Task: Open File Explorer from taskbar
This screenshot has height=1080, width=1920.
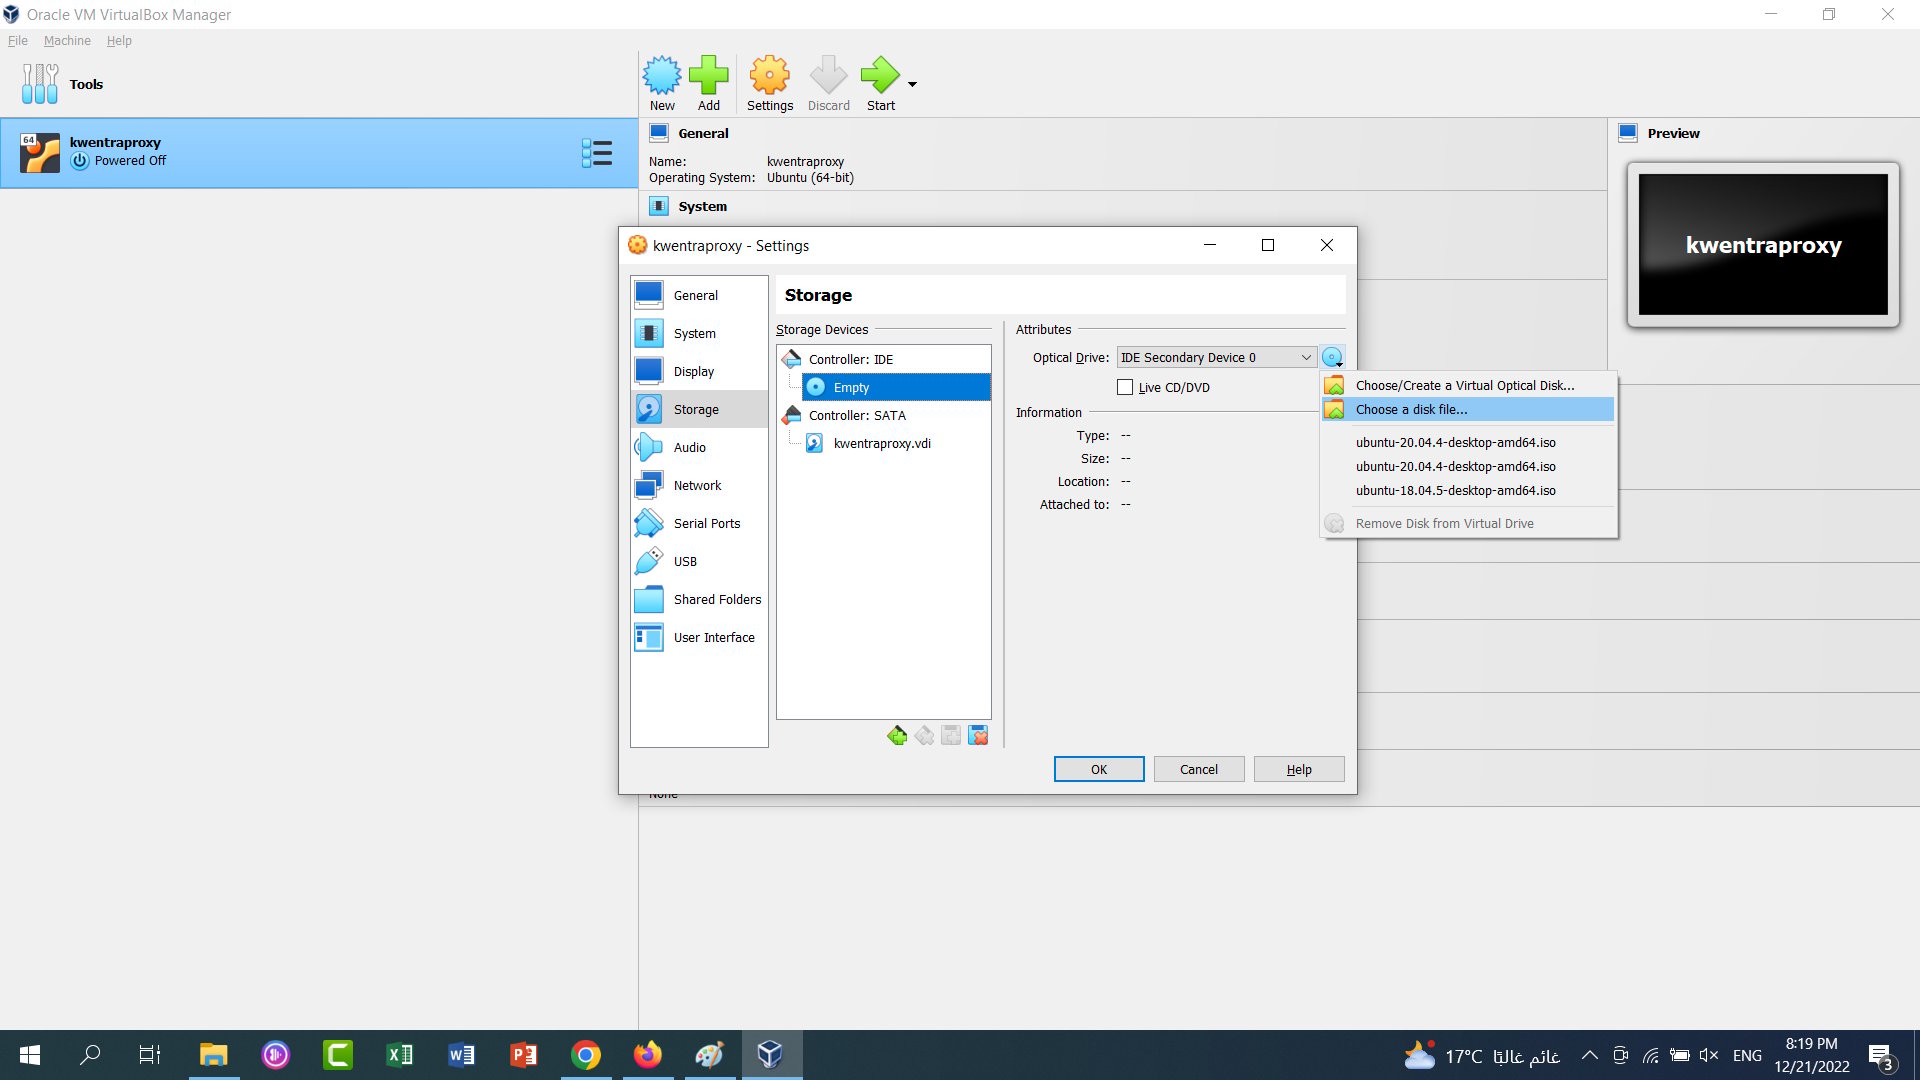Action: [214, 1055]
